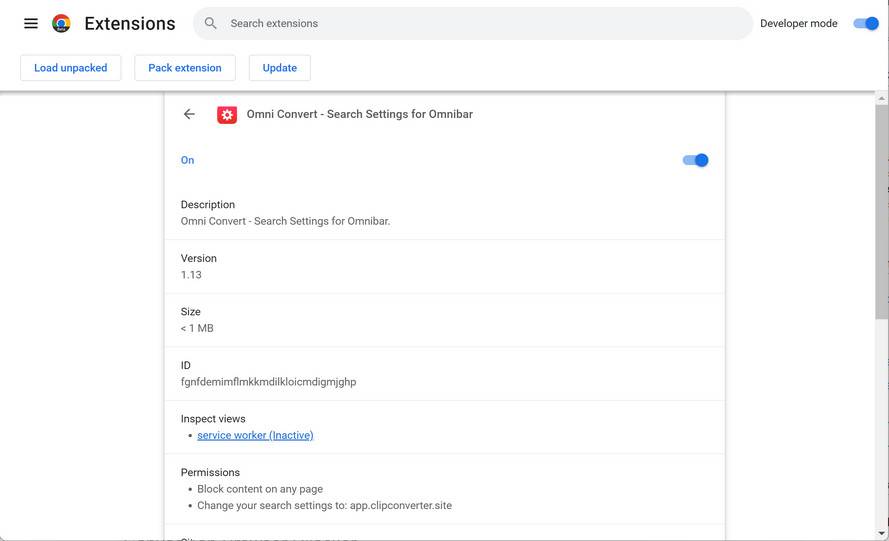Click the version number 1.13
This screenshot has height=541, width=889.
point(191,274)
